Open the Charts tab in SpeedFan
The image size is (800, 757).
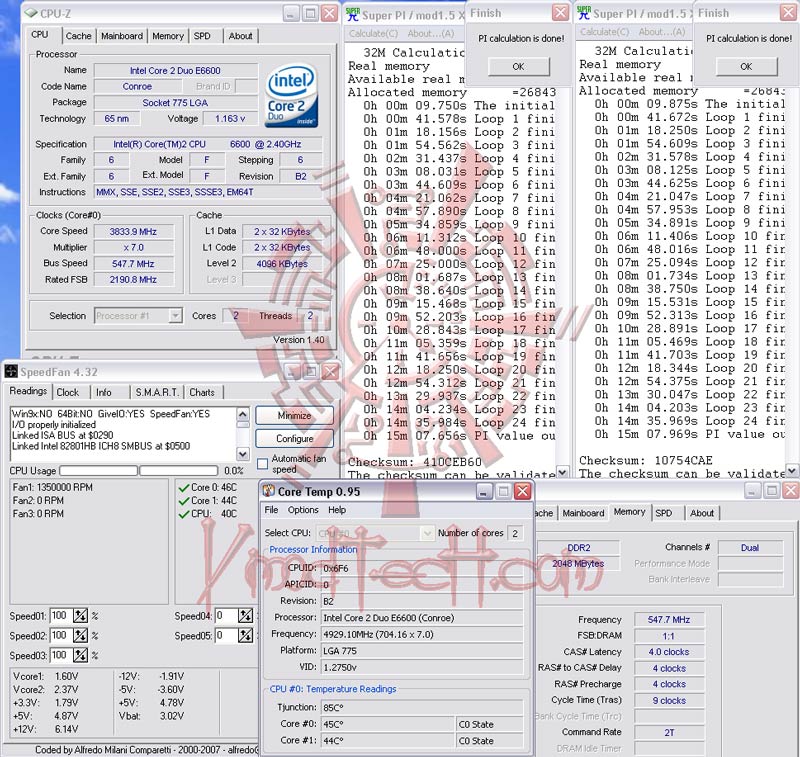tap(202, 392)
